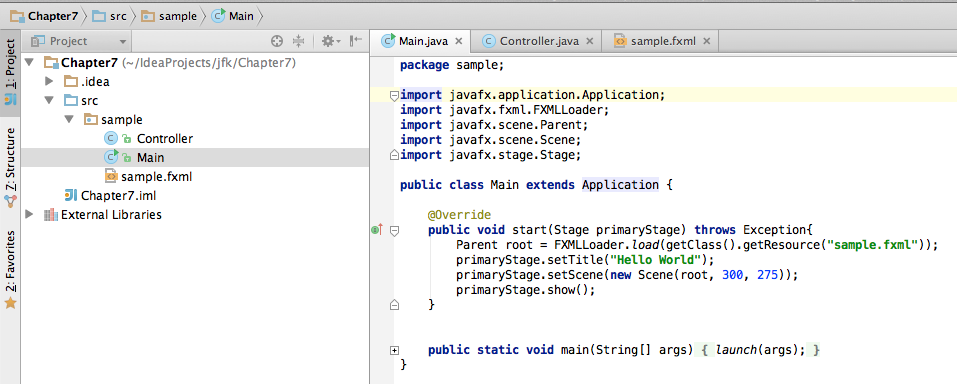
Task: Collapse the imports block fold marker
Action: pyautogui.click(x=394, y=95)
